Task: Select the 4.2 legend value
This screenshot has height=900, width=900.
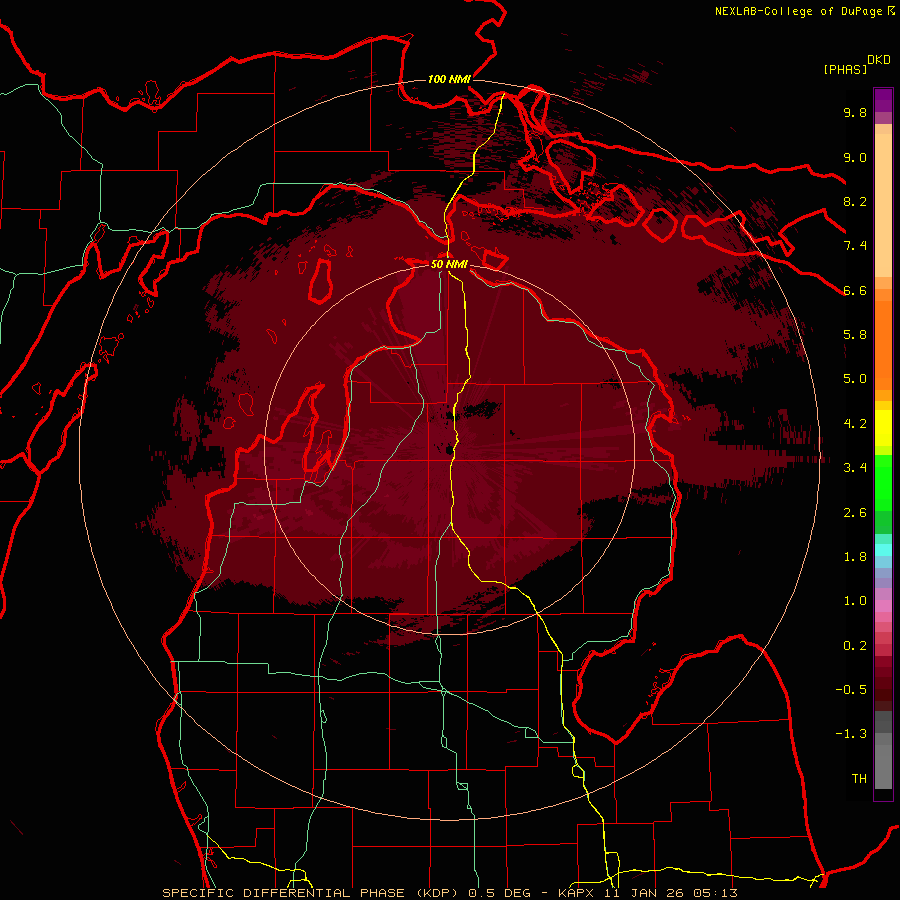Action: (855, 424)
